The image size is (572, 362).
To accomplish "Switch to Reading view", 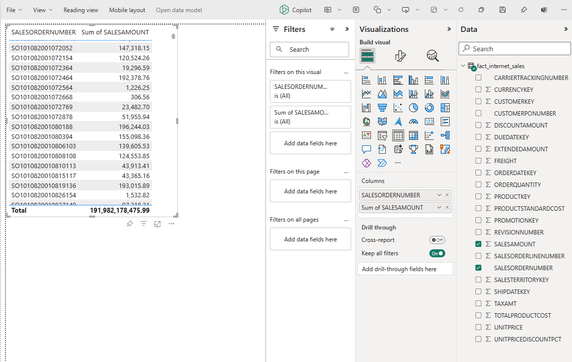I will 81,10.
